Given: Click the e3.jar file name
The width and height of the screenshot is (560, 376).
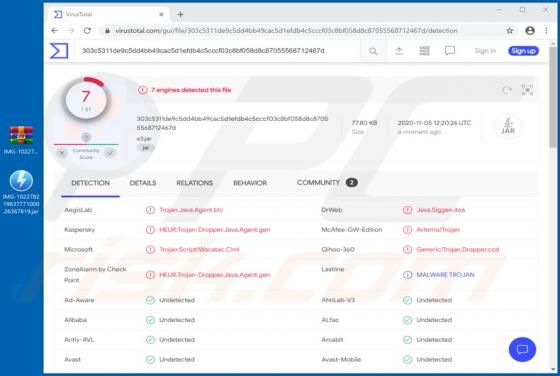Looking at the screenshot, I should [144, 139].
